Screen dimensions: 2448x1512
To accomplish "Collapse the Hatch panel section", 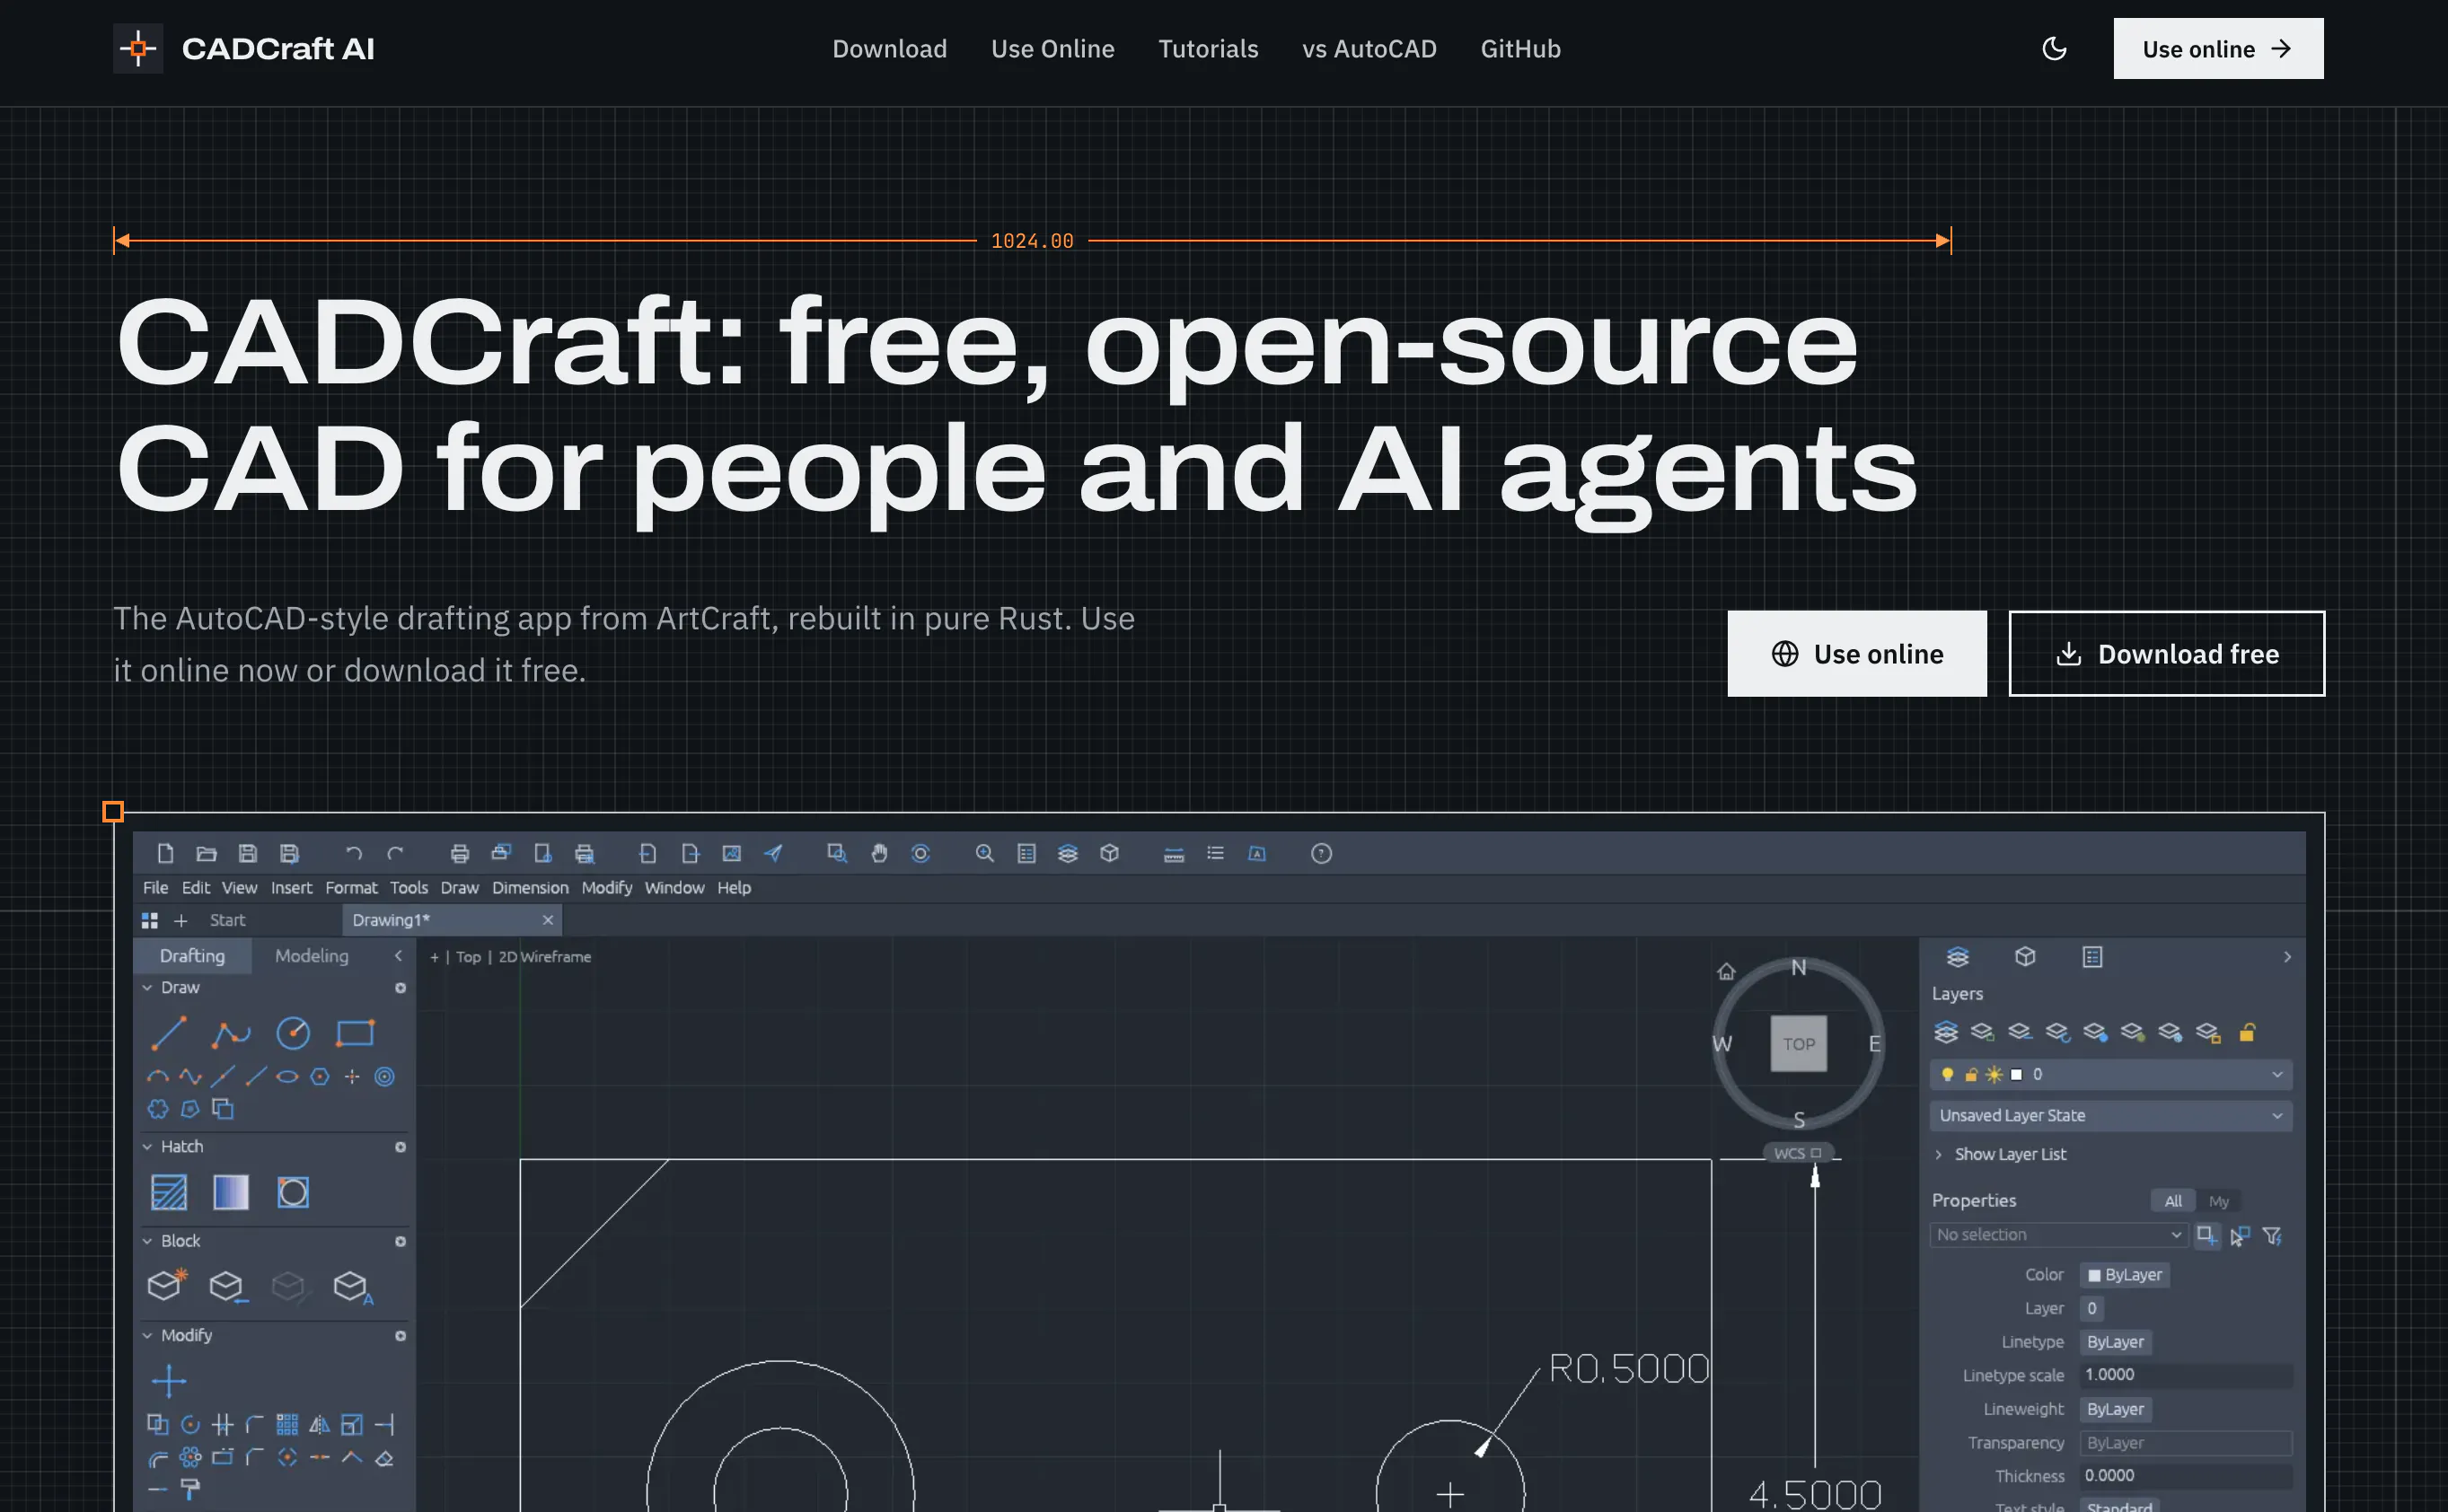I will point(147,1147).
